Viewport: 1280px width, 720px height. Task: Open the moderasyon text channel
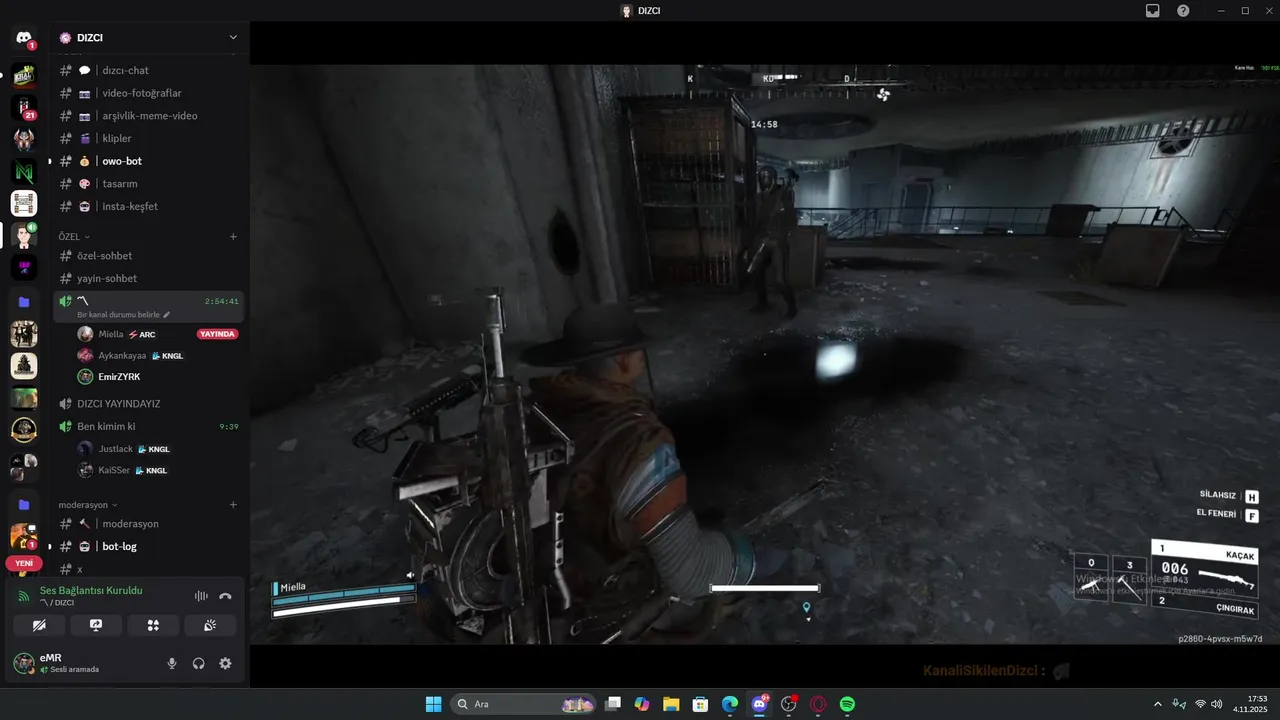pos(148,524)
